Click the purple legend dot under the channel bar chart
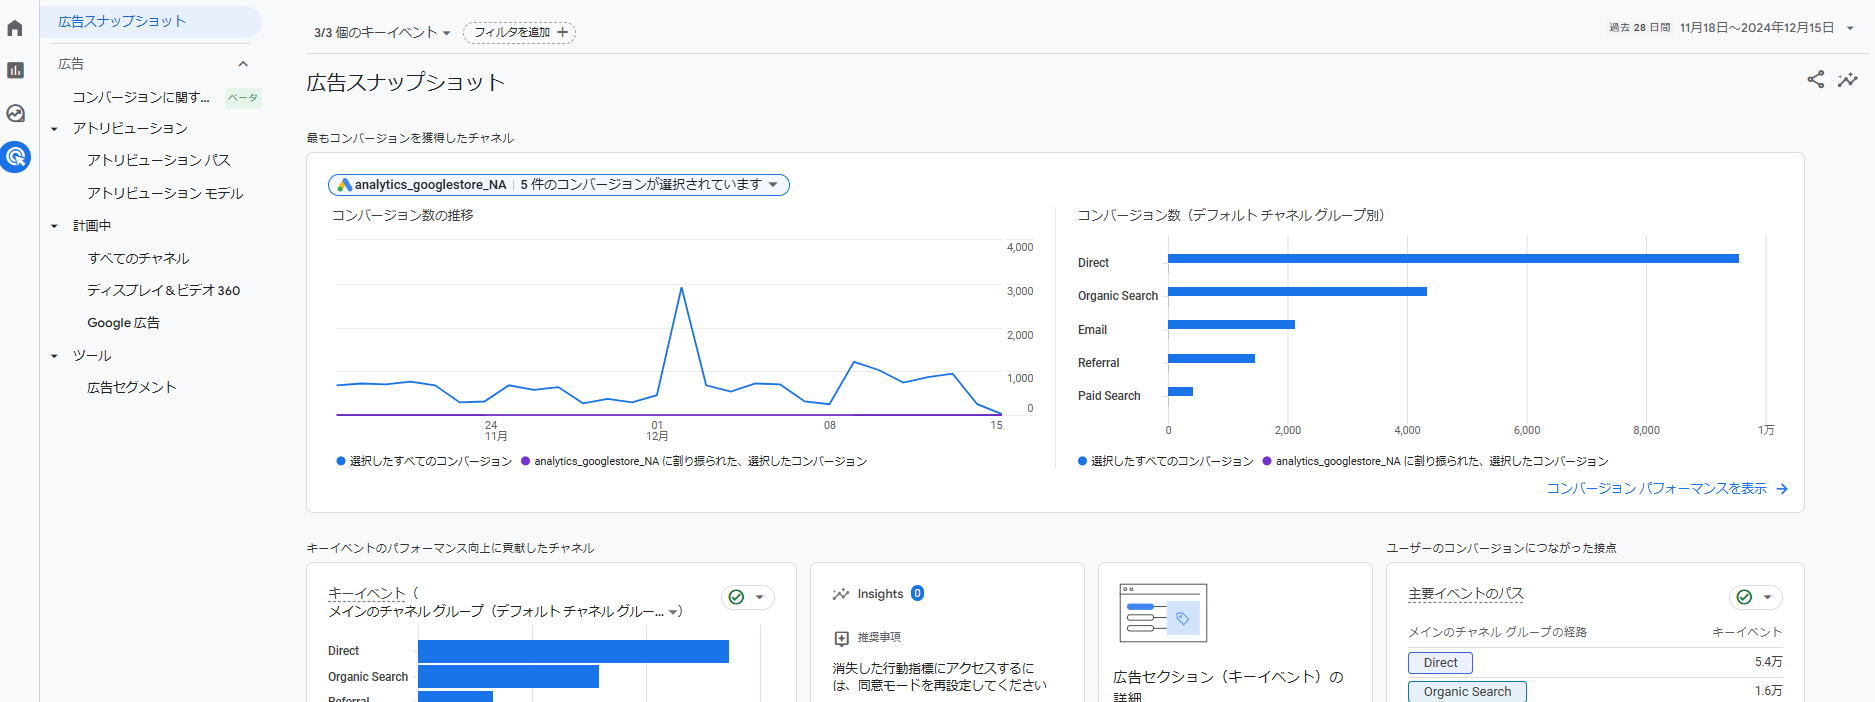Image resolution: width=1875 pixels, height=702 pixels. 1267,461
